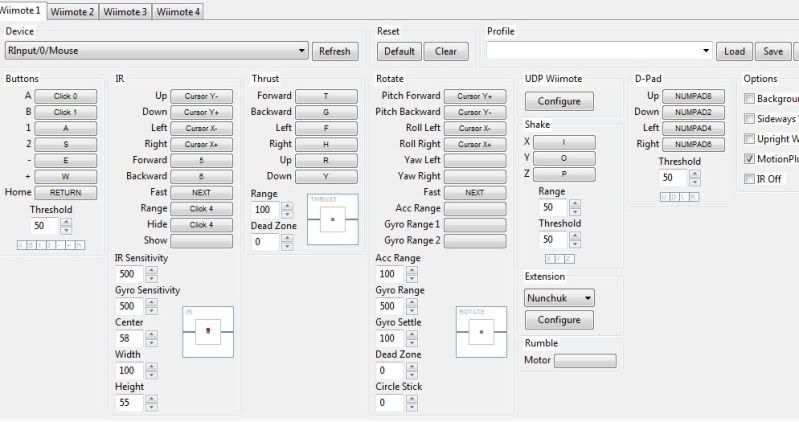Click the IR Center value field
Viewport: 799px width, 422px height.
pos(130,338)
